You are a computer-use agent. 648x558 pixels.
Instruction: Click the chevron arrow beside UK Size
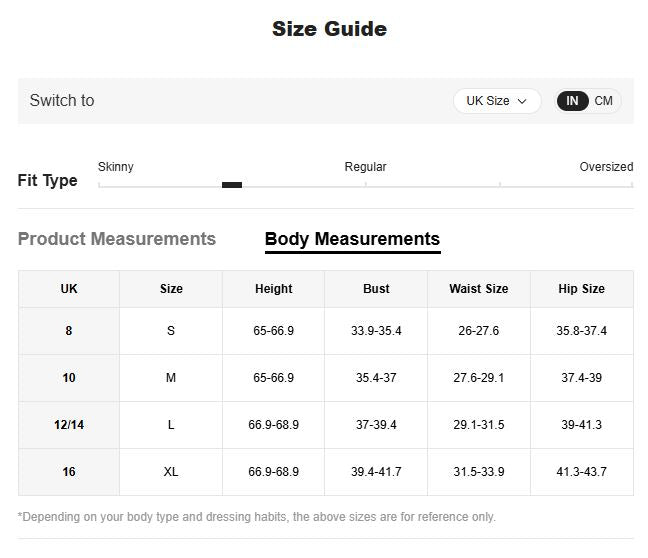[522, 101]
